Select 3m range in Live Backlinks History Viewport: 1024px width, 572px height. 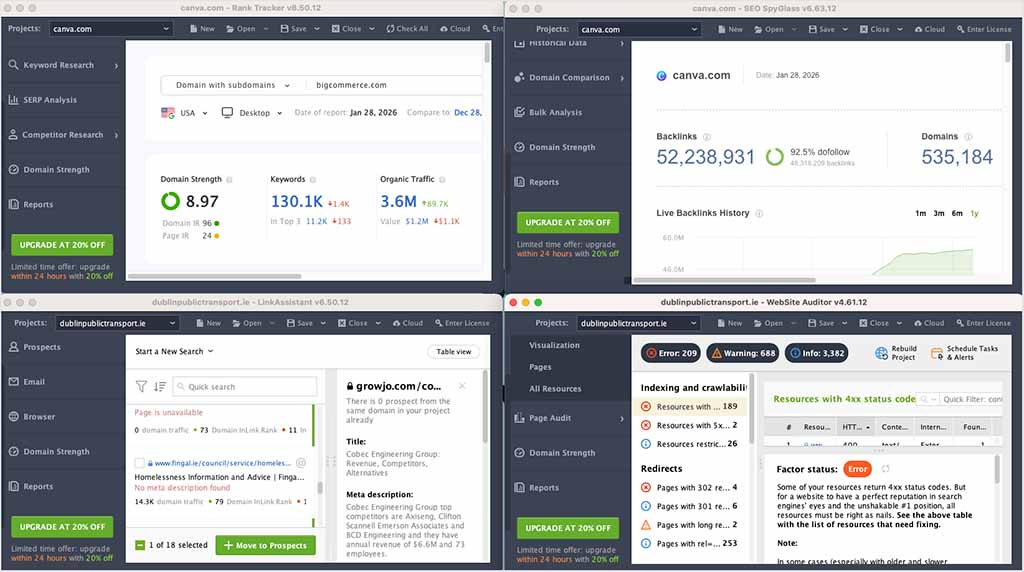(938, 214)
